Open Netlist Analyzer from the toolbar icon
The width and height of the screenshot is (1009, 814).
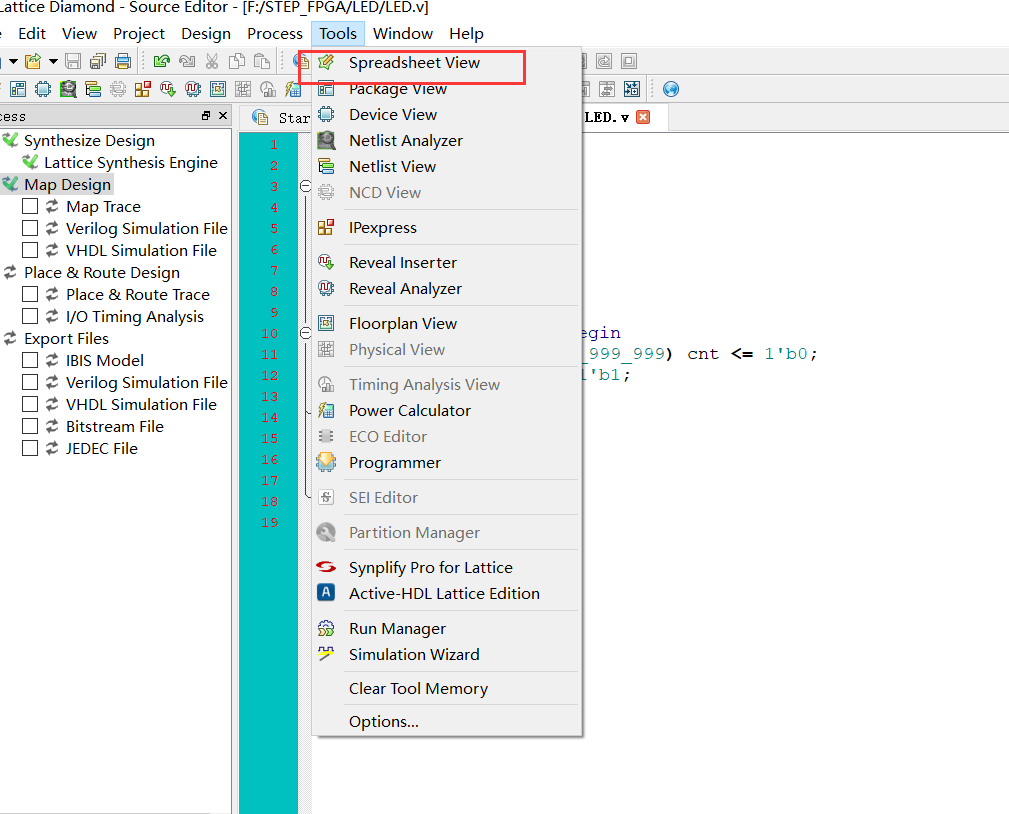[x=68, y=89]
